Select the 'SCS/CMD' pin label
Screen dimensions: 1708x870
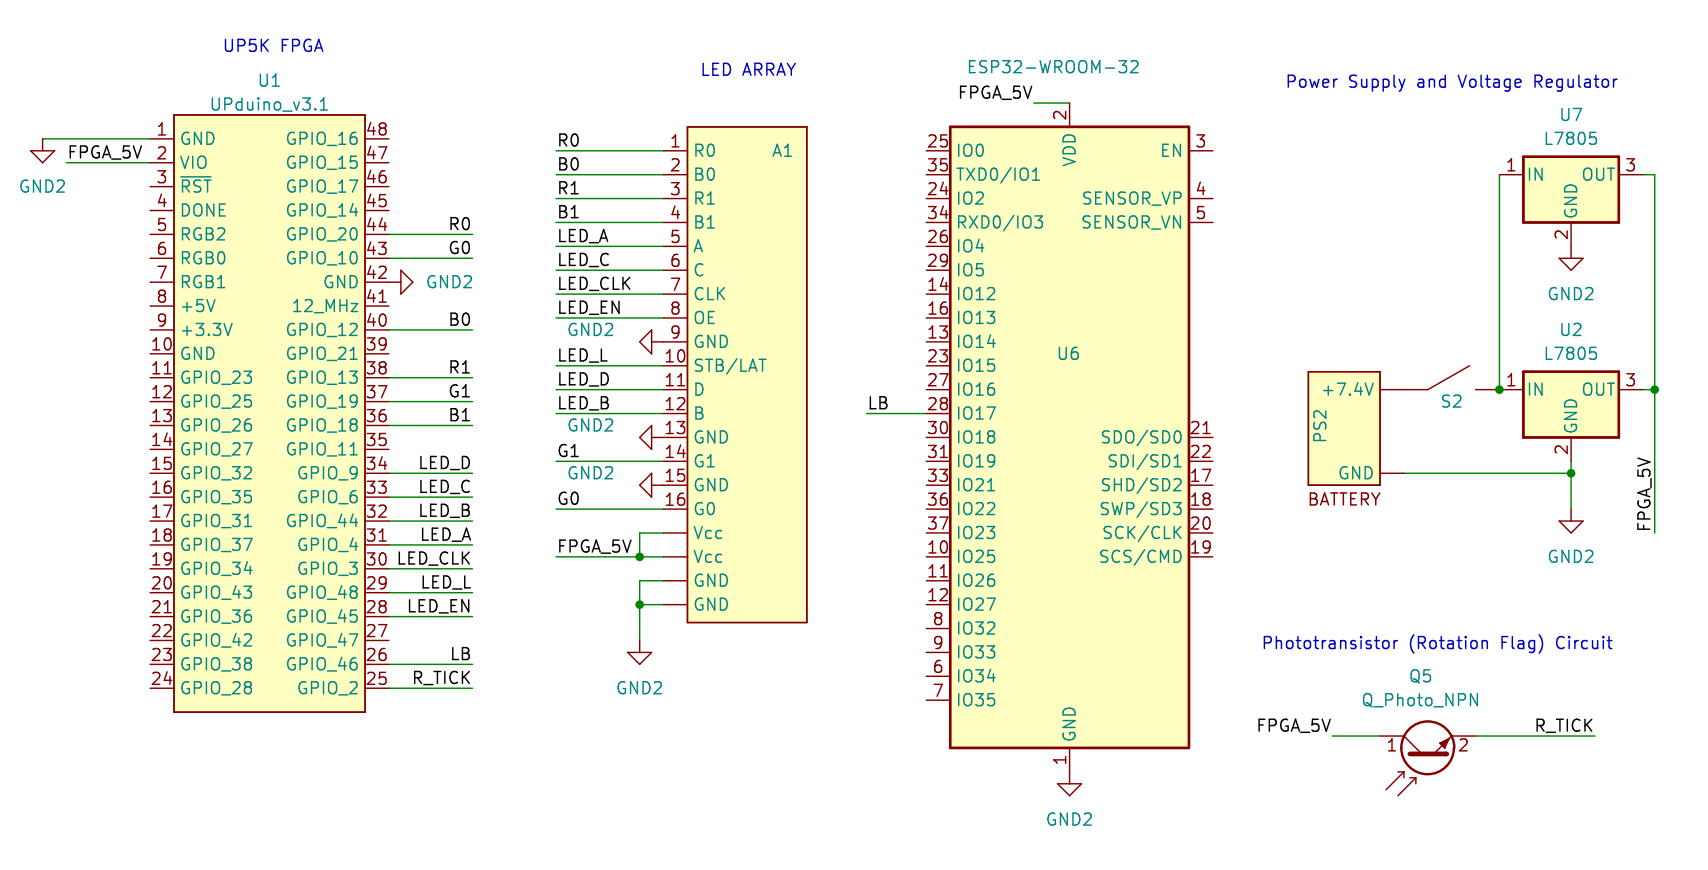[x=1141, y=557]
